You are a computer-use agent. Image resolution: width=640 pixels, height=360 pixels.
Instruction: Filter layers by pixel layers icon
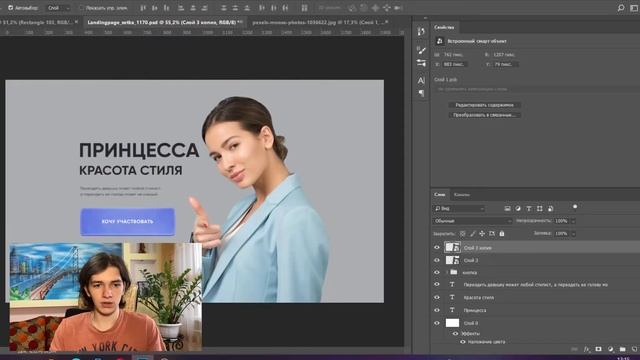pos(507,209)
